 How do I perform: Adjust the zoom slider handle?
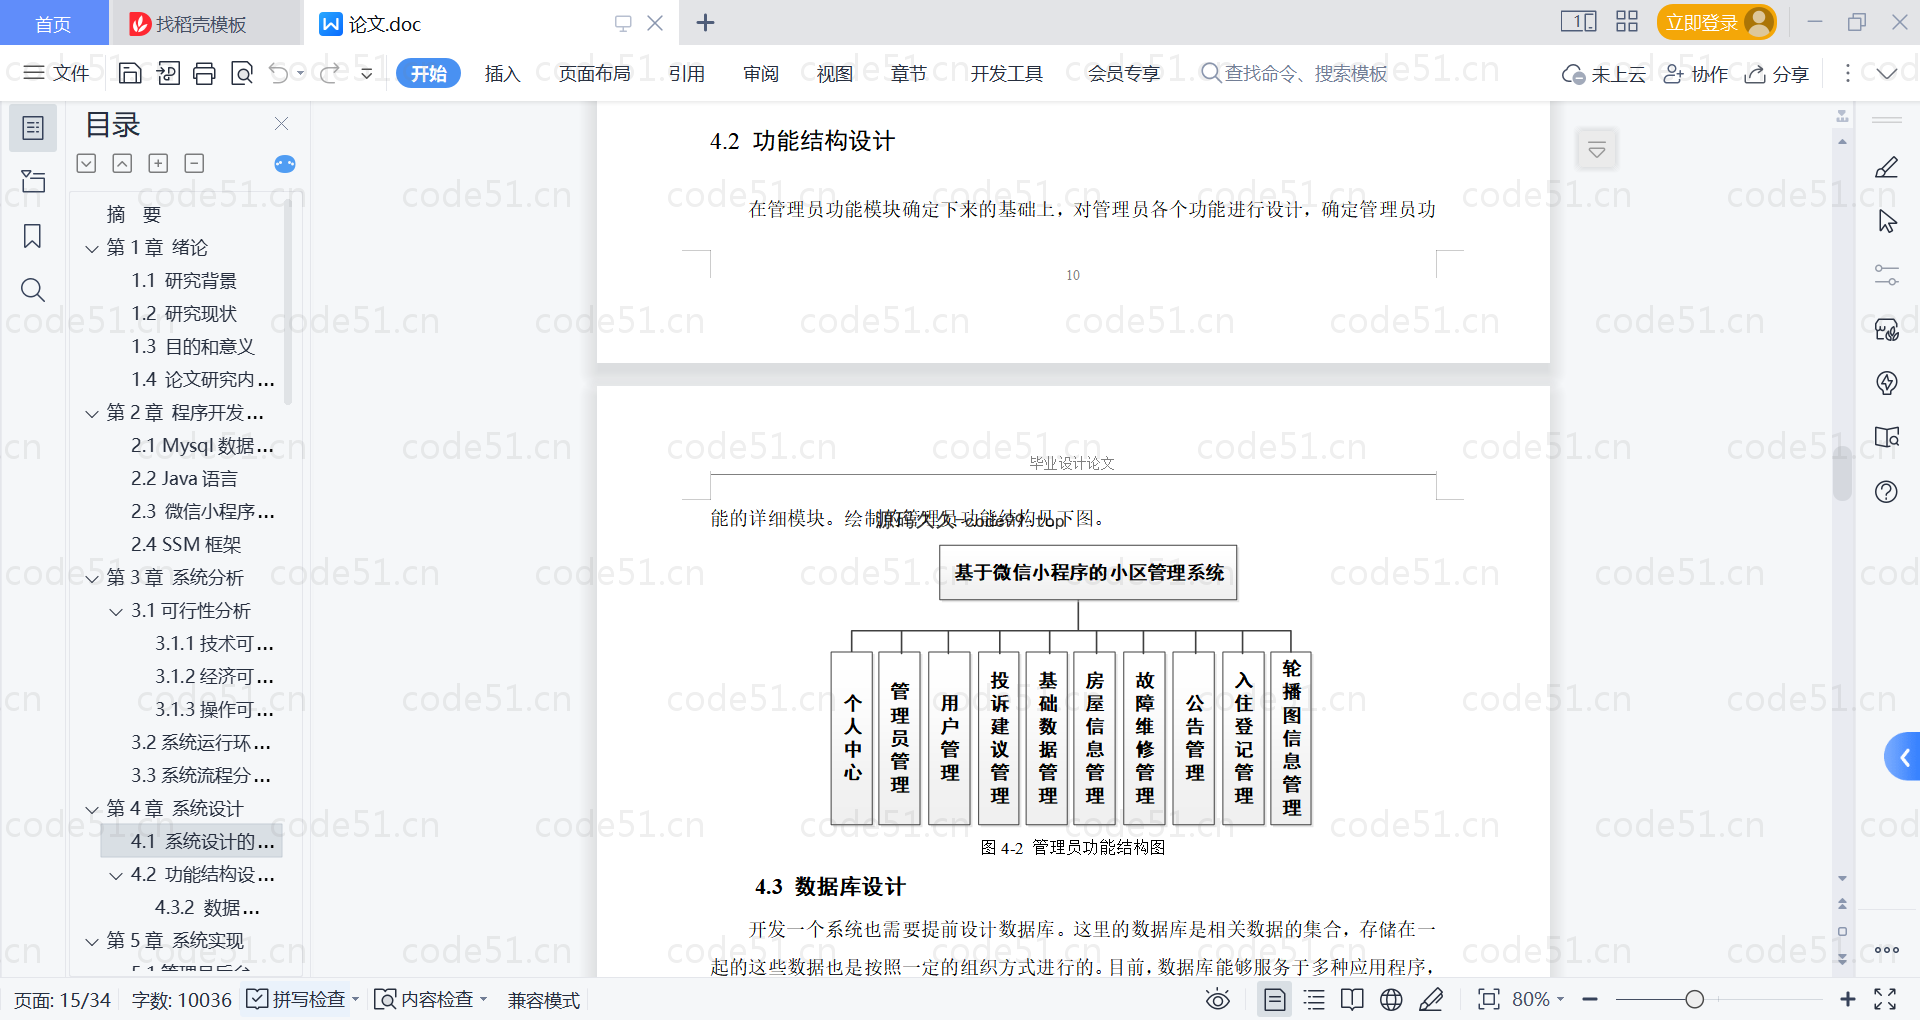point(1694,999)
